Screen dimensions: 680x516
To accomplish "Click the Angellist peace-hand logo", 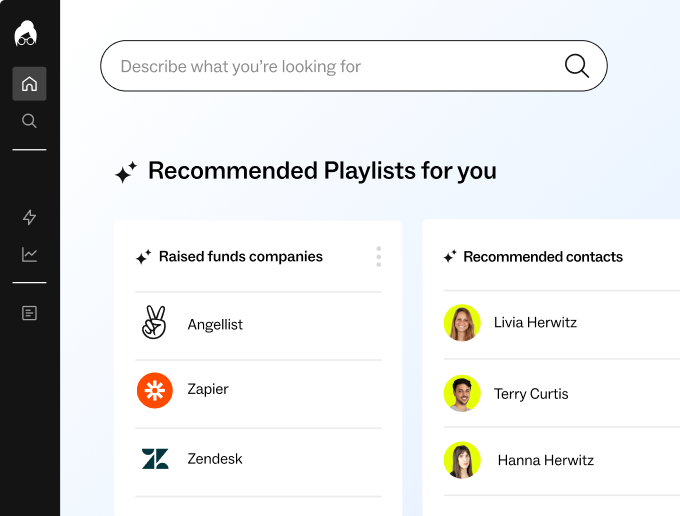I will pyautogui.click(x=154, y=324).
